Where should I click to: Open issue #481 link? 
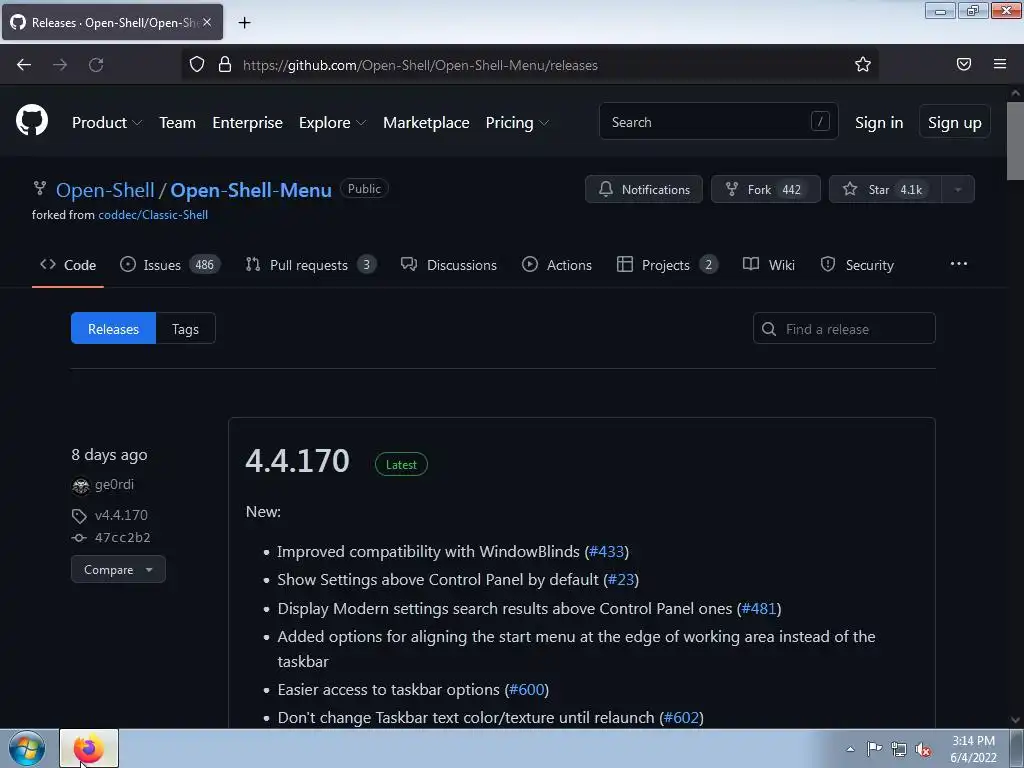[759, 609]
